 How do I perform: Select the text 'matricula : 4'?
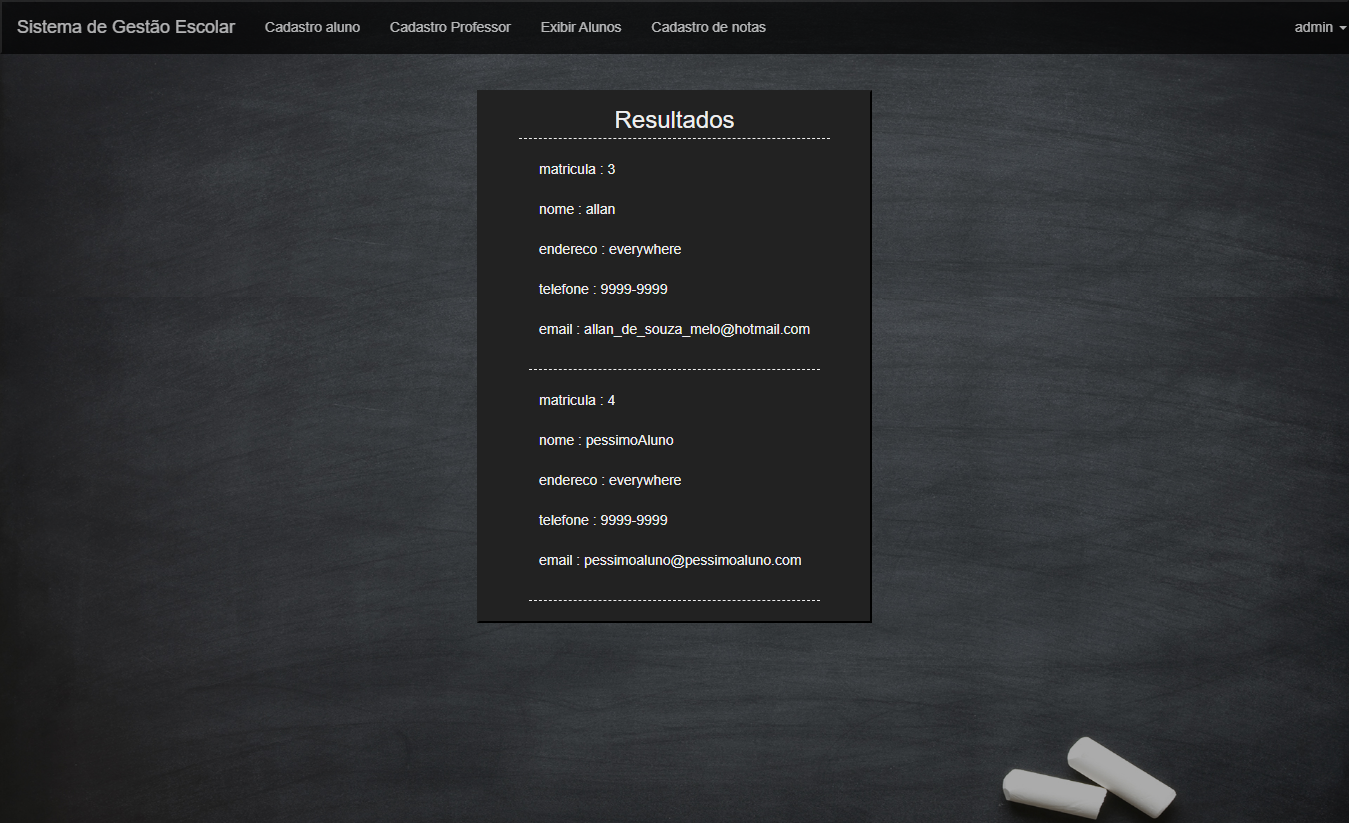pos(577,400)
